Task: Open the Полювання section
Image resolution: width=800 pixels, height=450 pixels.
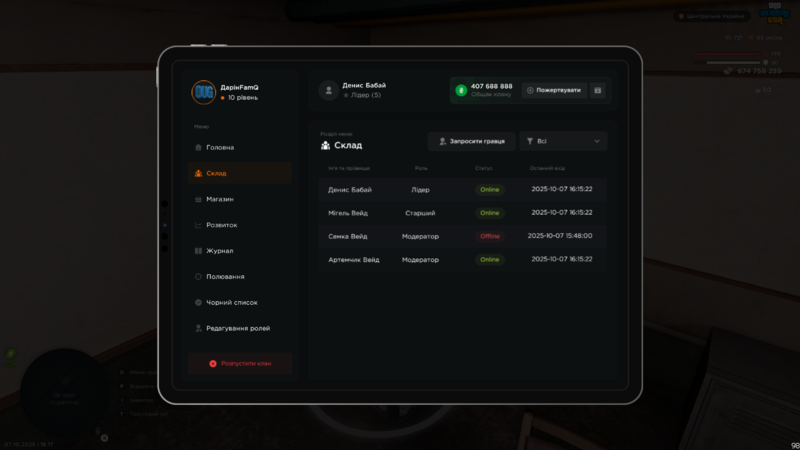Action: coord(239,277)
